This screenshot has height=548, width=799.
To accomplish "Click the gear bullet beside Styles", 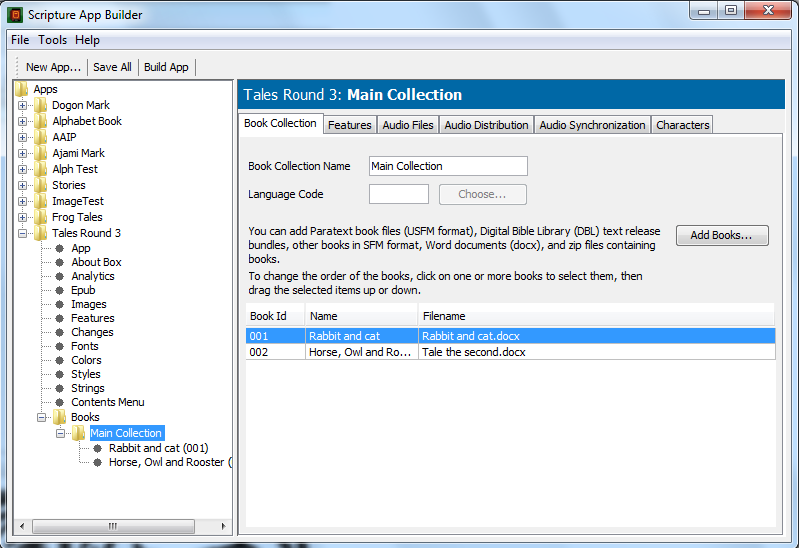I will tap(60, 374).
